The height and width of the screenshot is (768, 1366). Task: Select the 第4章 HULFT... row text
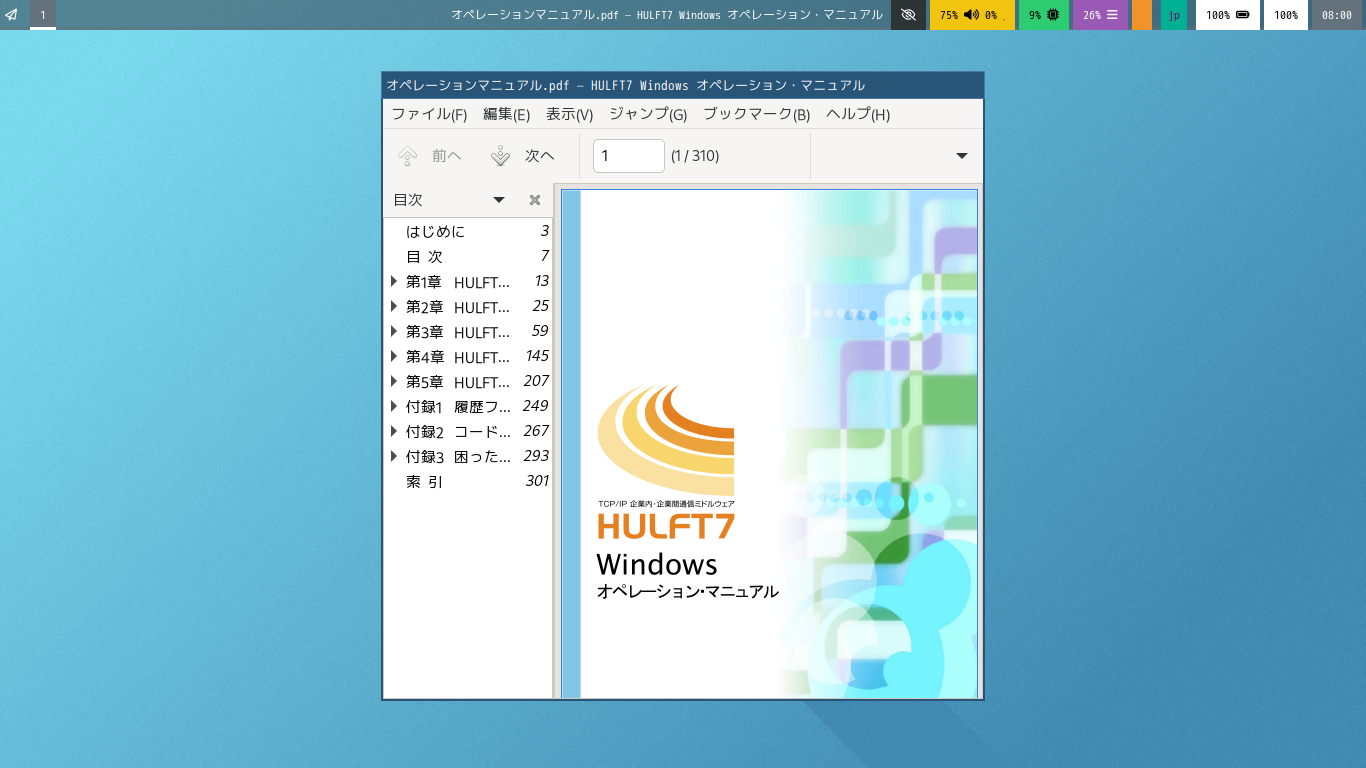click(x=458, y=357)
